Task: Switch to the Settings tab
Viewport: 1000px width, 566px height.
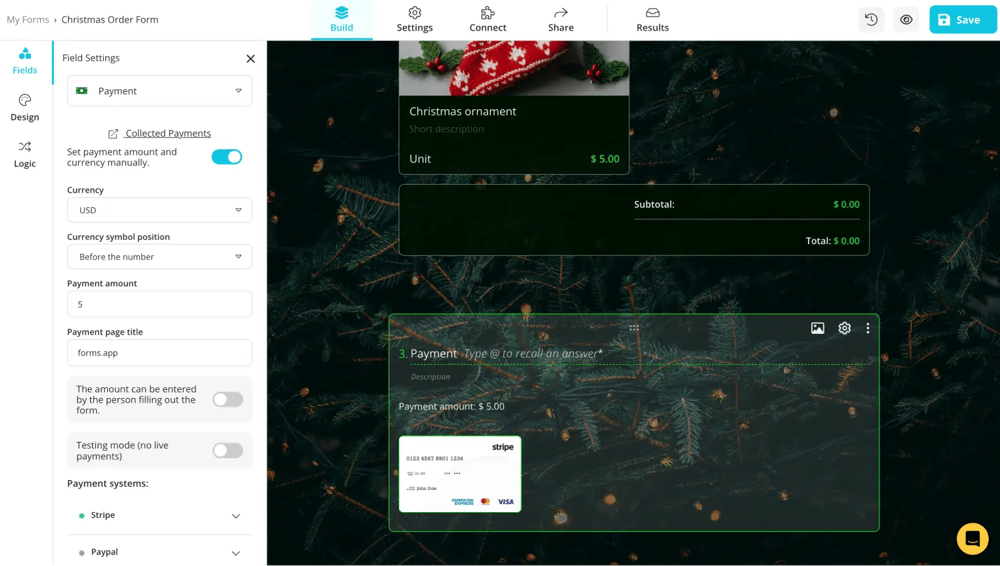Action: pos(414,20)
